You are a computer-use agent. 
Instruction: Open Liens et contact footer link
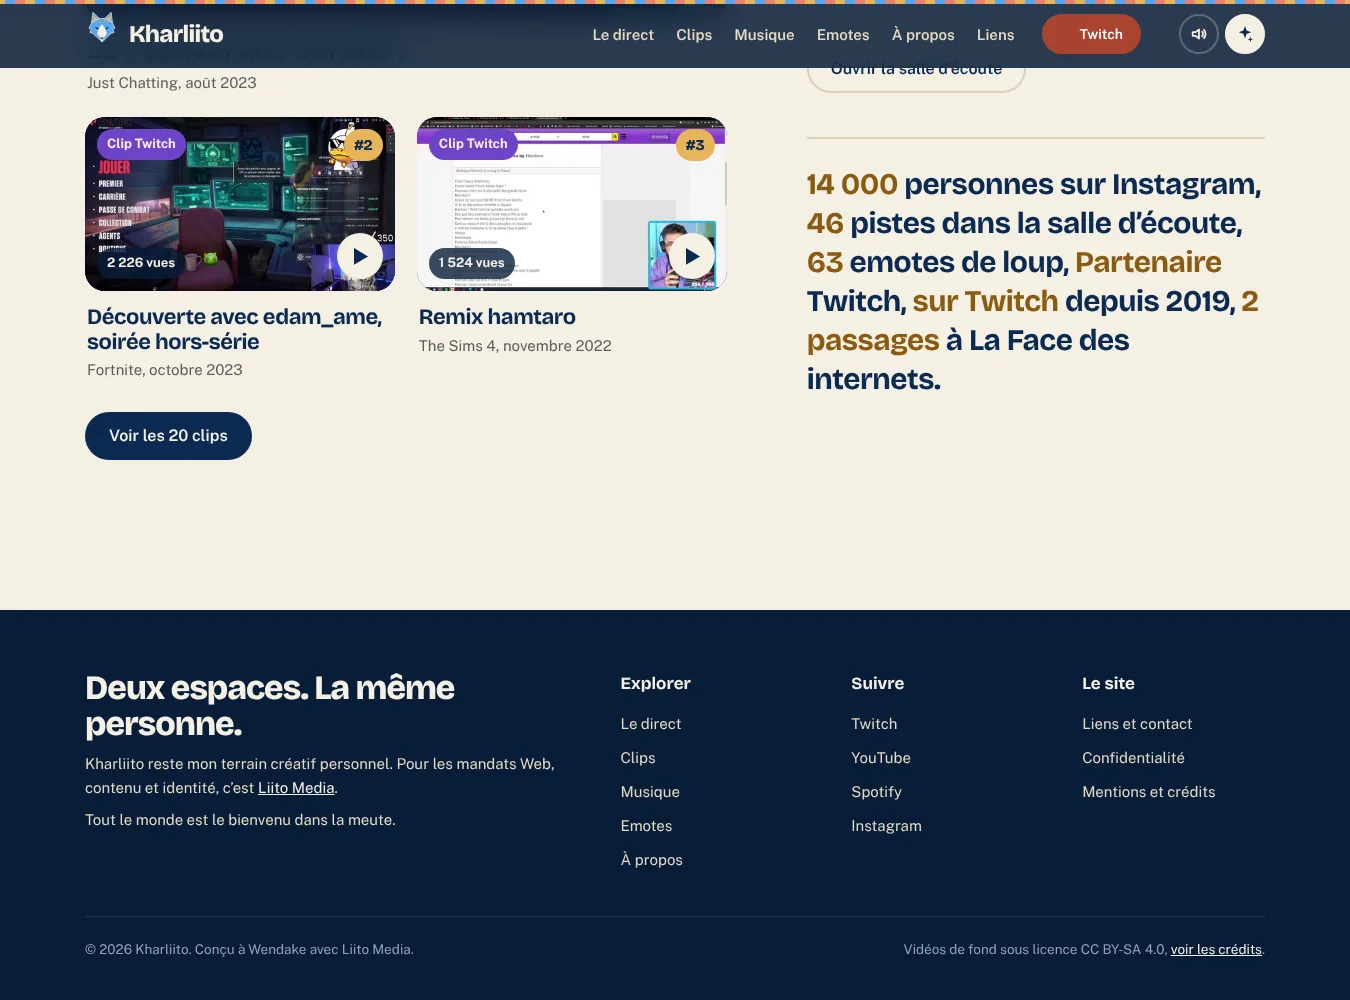tap(1137, 724)
